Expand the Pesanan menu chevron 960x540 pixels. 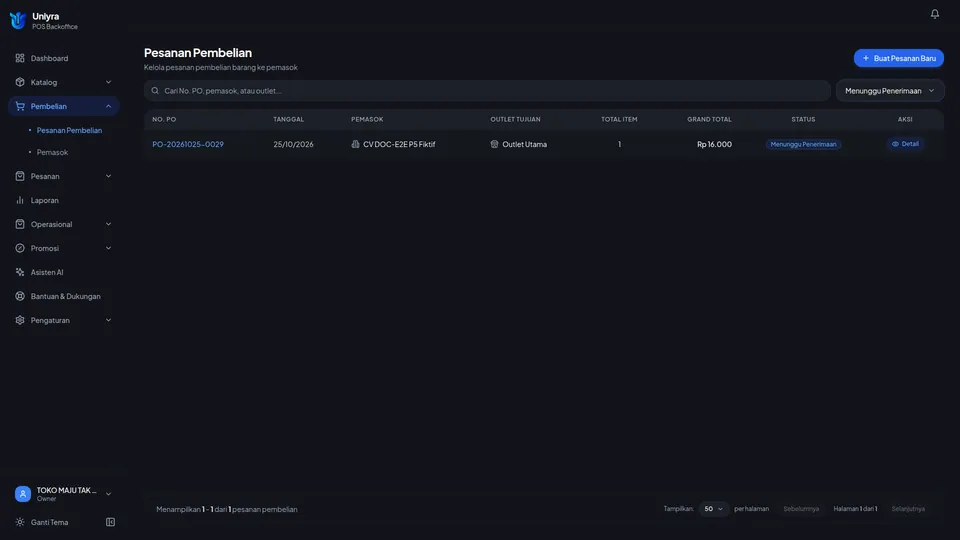(x=108, y=176)
